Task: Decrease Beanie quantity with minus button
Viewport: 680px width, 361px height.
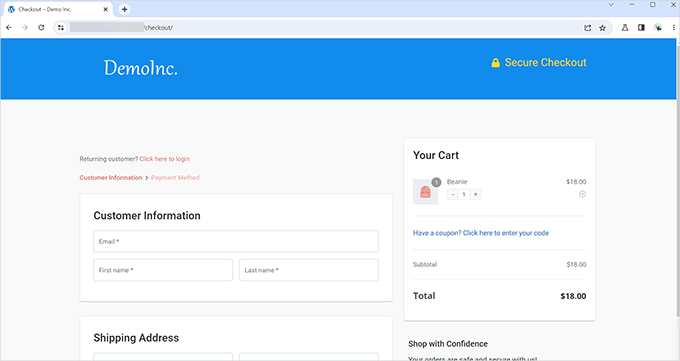Action: tap(453, 194)
